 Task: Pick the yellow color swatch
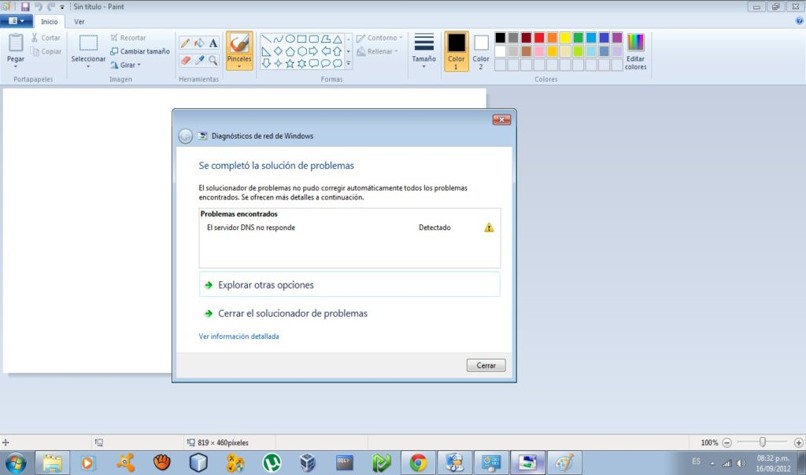point(565,38)
